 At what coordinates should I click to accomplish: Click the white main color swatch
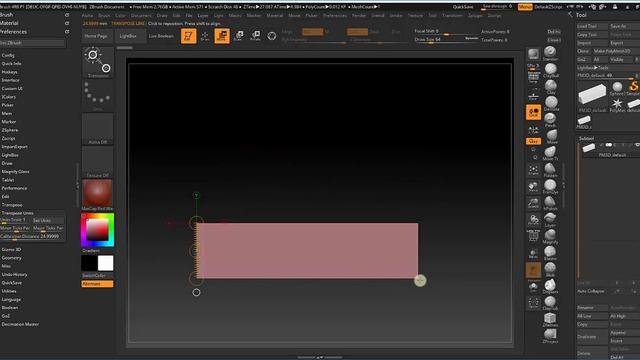[x=105, y=263]
